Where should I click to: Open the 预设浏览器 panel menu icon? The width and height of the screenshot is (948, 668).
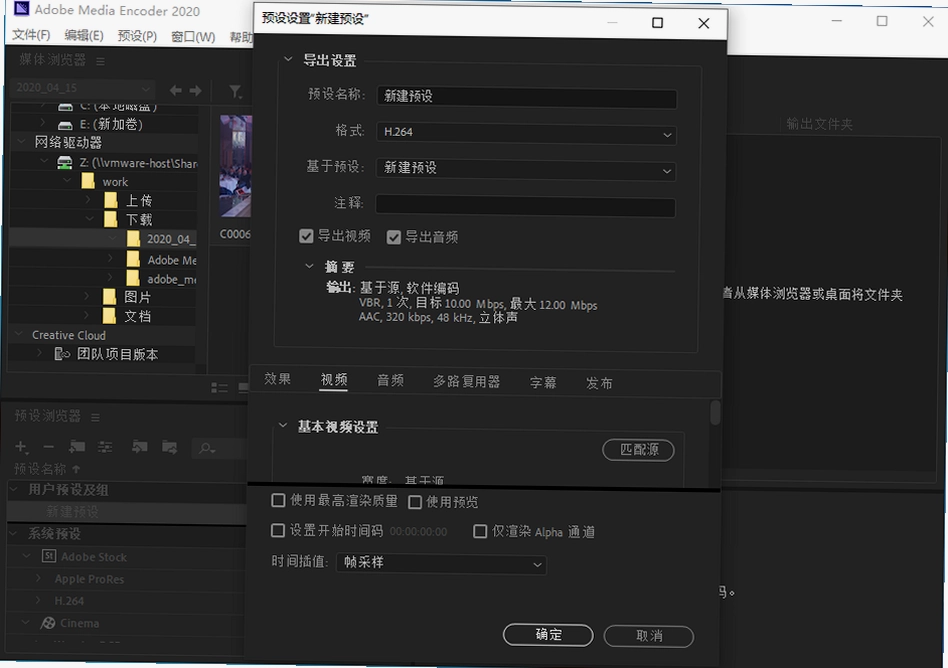[x=96, y=417]
